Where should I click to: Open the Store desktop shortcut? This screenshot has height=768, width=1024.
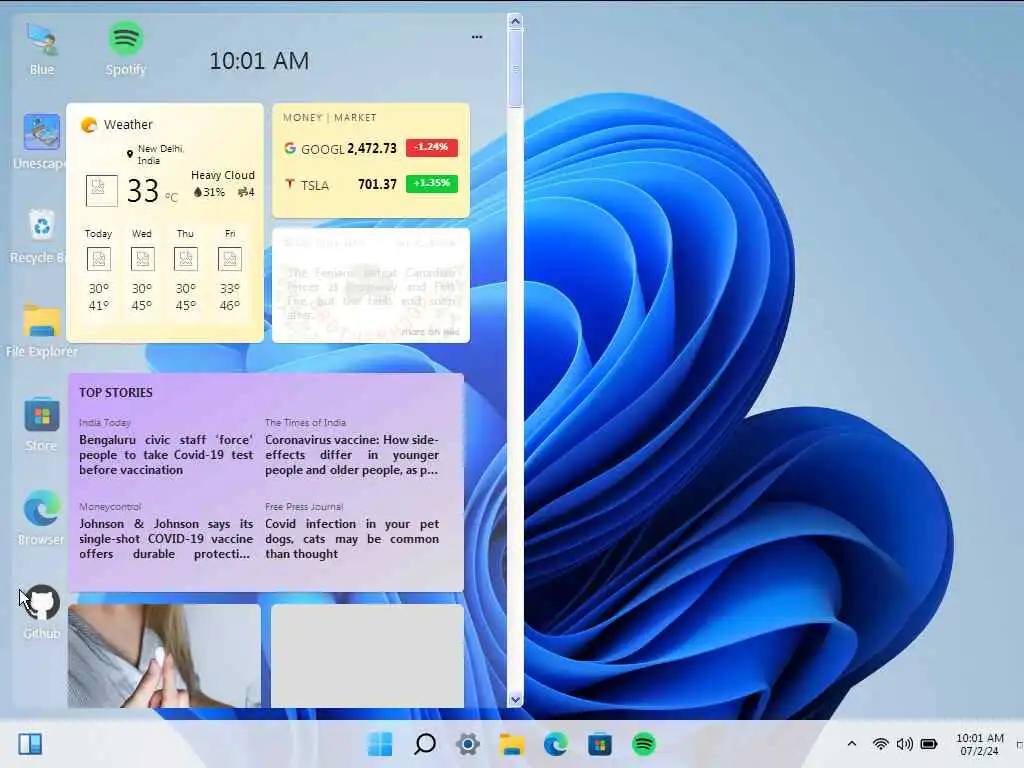click(42, 424)
